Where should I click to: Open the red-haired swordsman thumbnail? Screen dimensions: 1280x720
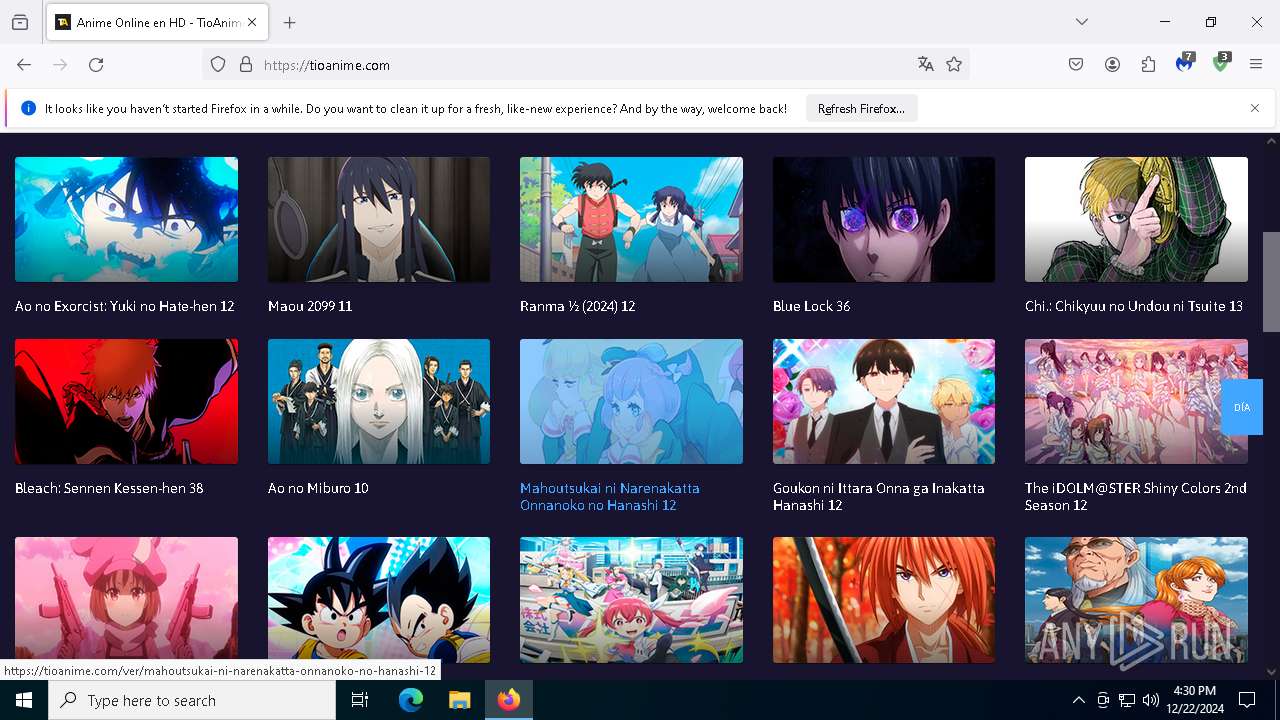click(x=884, y=600)
